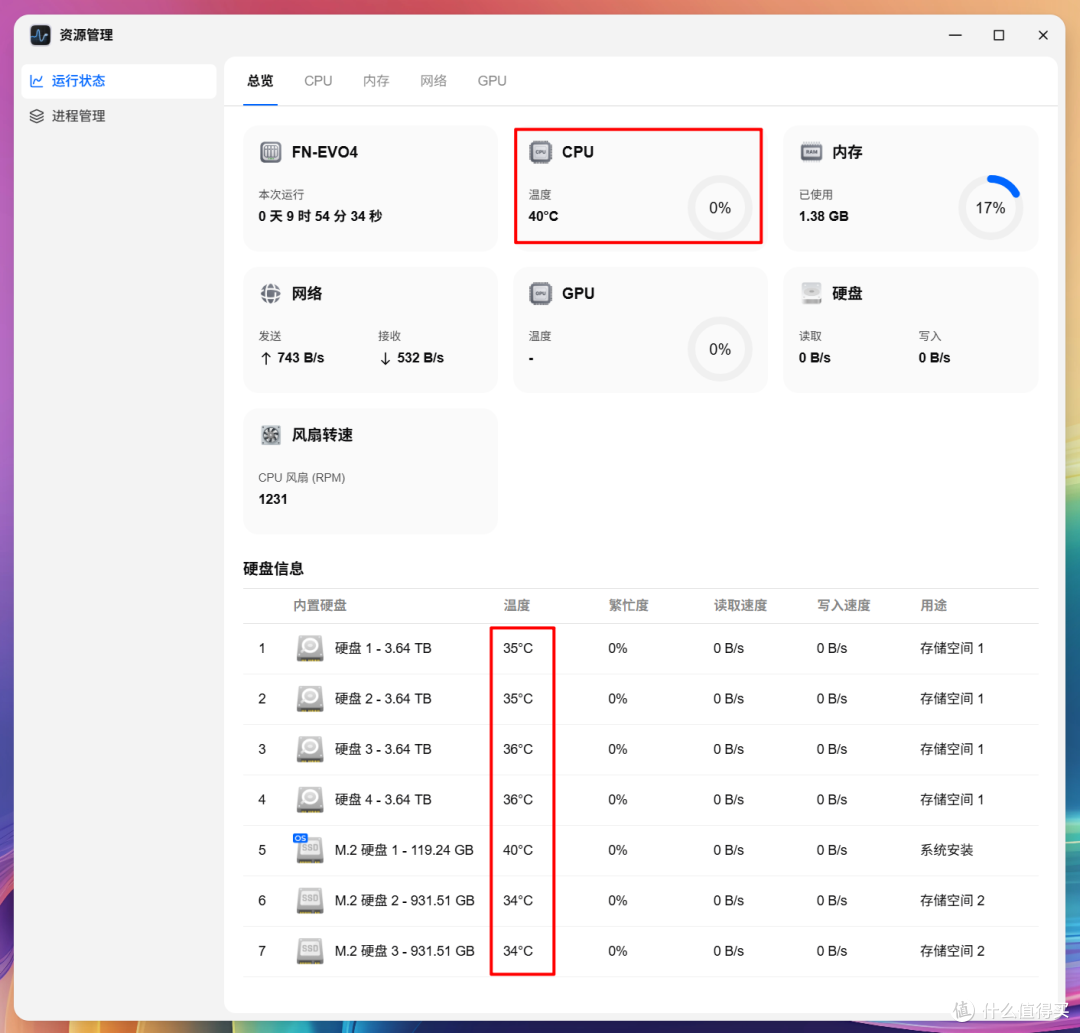The height and width of the screenshot is (1033, 1080).
Task: Click the disk icon for 硬盘 3
Action: tap(310, 749)
